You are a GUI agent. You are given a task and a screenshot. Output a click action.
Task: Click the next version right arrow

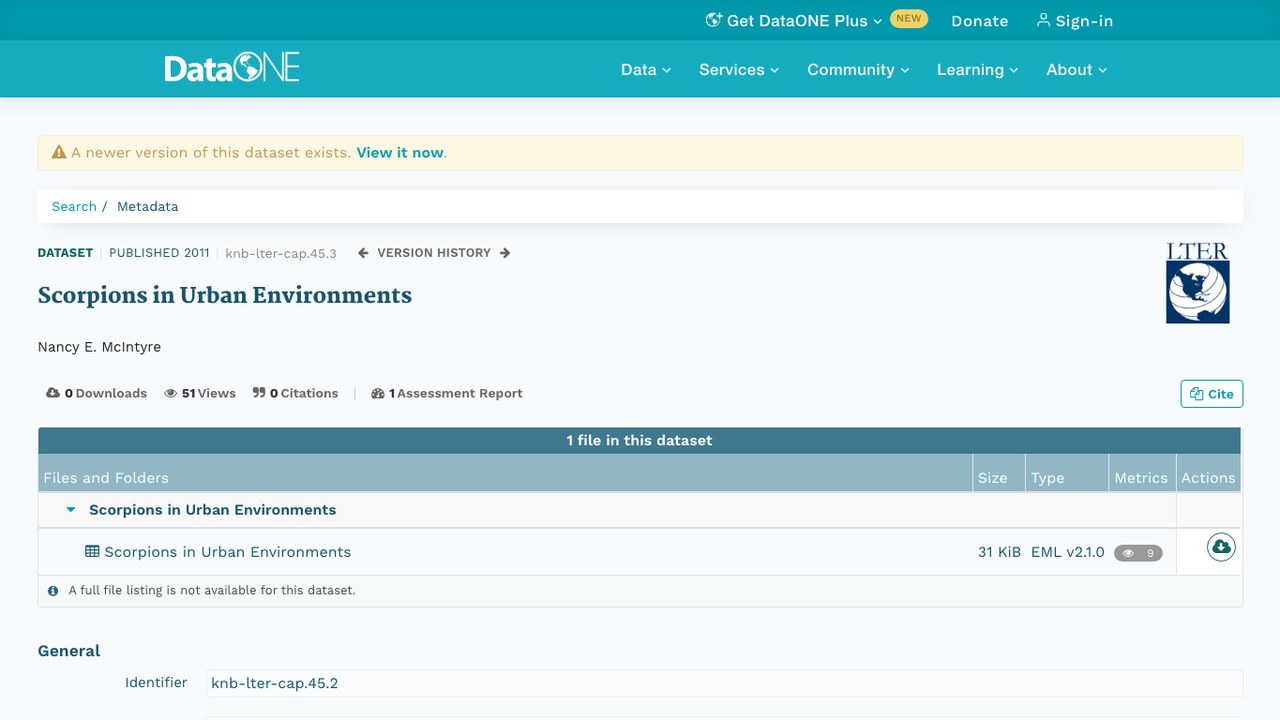[505, 253]
